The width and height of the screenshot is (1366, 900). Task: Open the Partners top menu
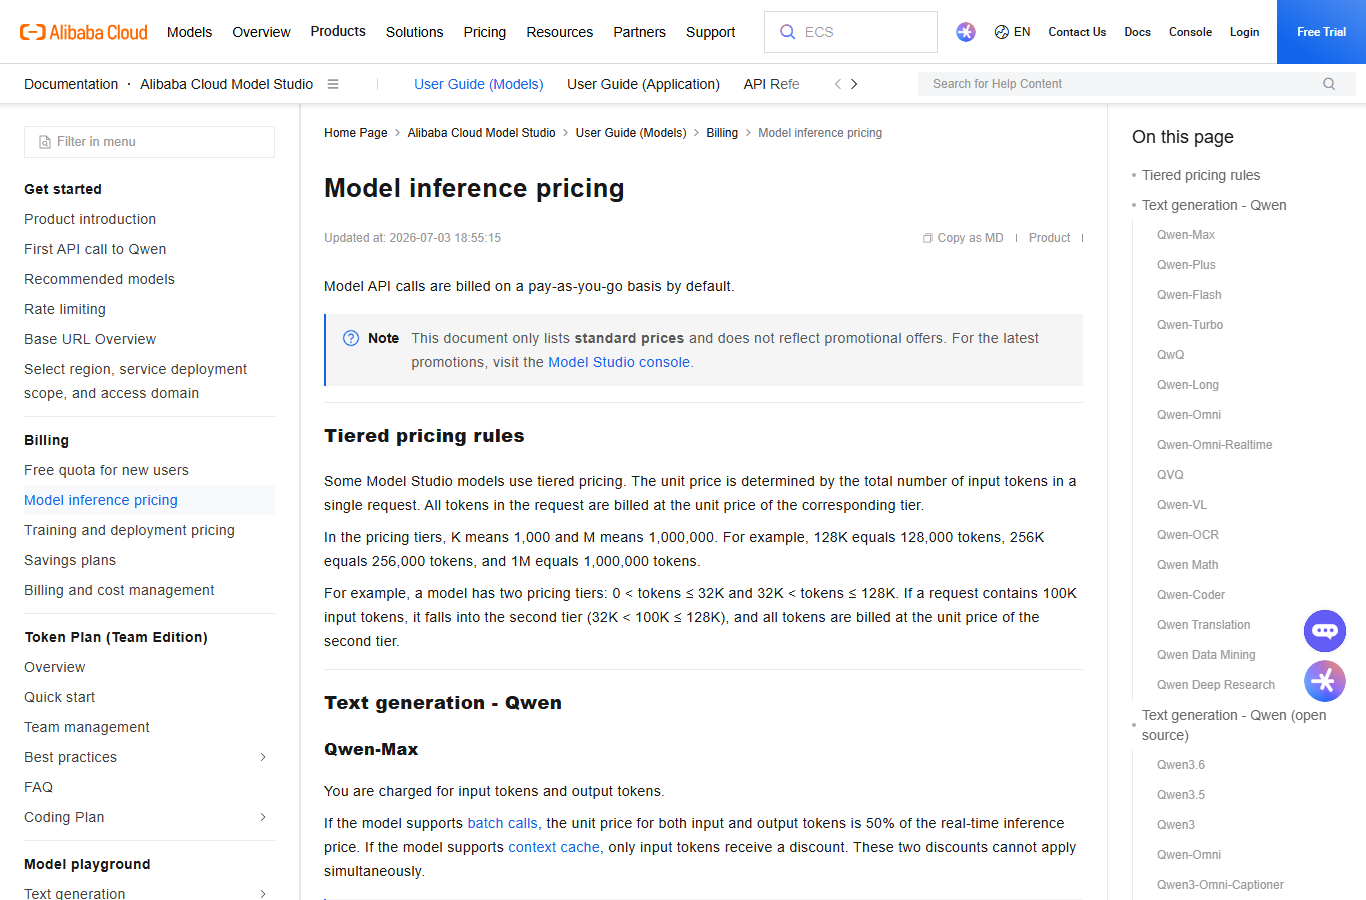click(639, 32)
